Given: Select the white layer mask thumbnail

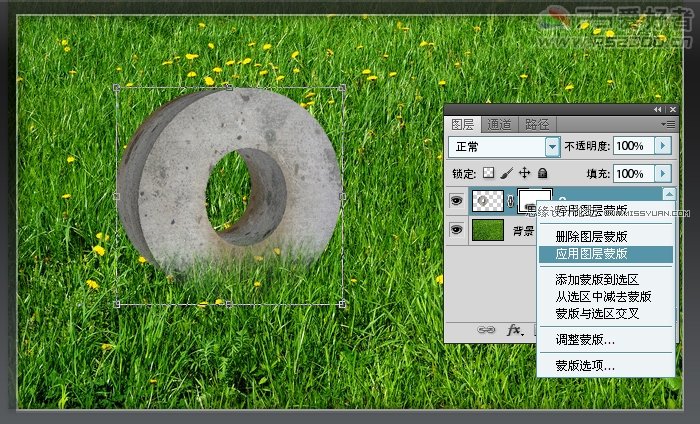Looking at the screenshot, I should click(x=534, y=201).
